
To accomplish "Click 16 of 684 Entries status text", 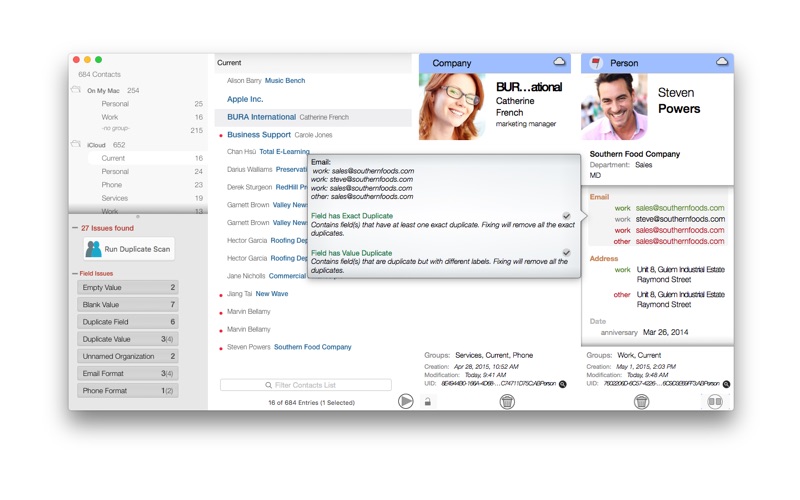I will (311, 403).
